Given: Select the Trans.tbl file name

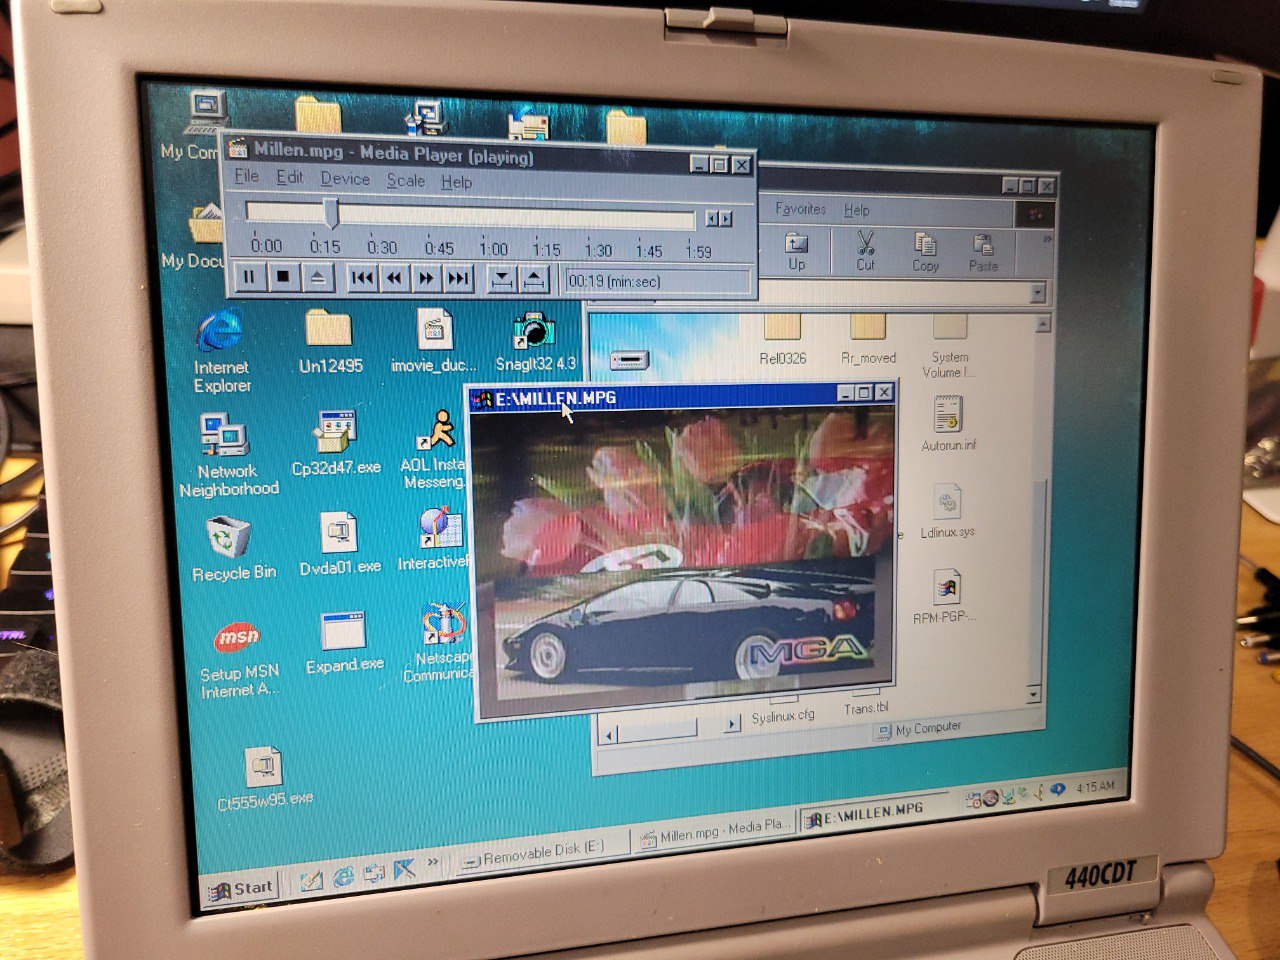Looking at the screenshot, I should [x=866, y=708].
